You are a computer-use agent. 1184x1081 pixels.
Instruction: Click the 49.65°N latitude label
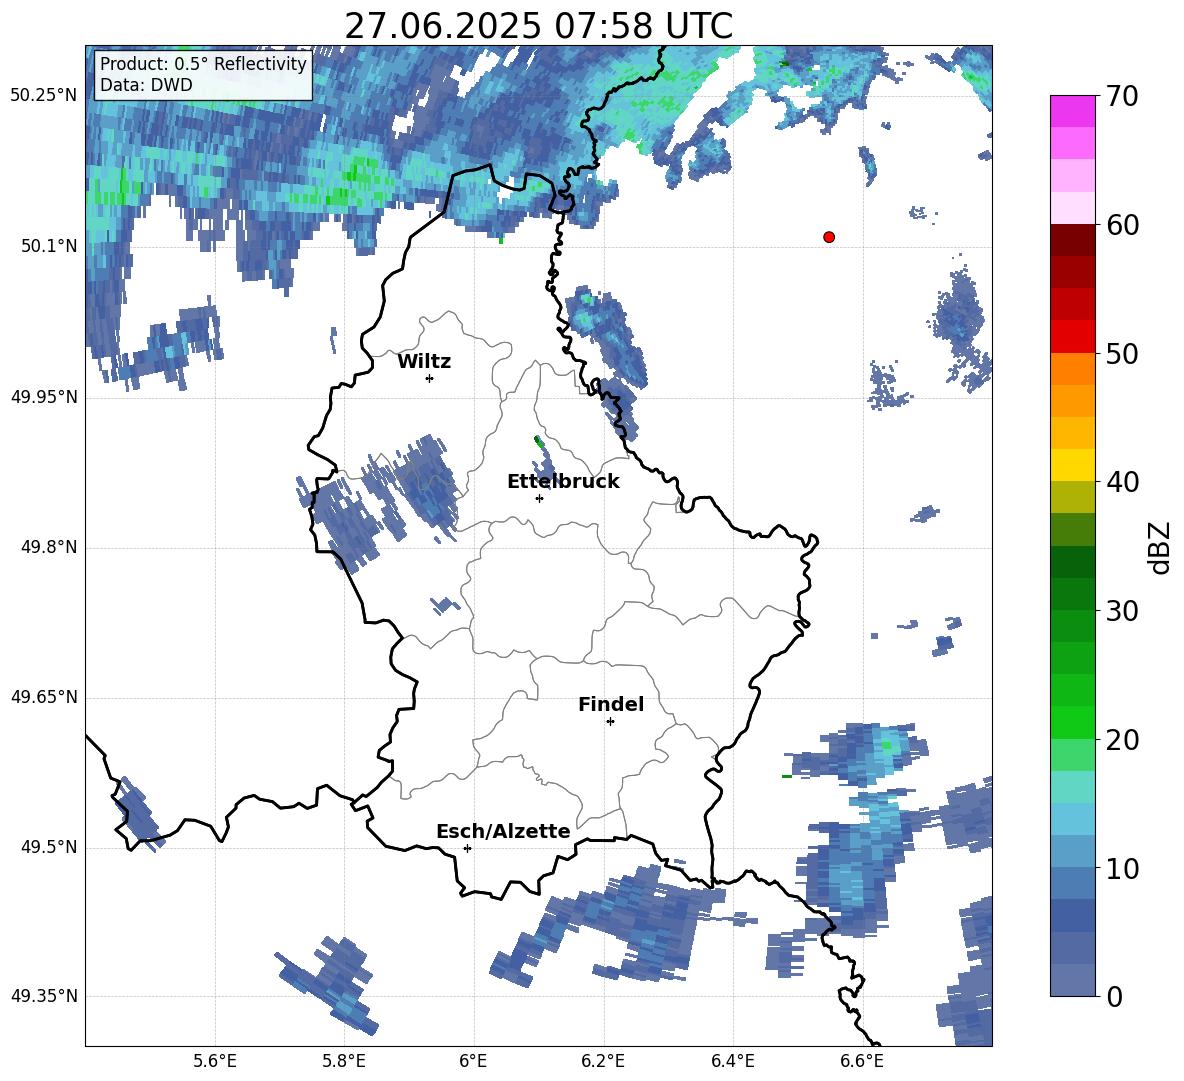pyautogui.click(x=44, y=697)
